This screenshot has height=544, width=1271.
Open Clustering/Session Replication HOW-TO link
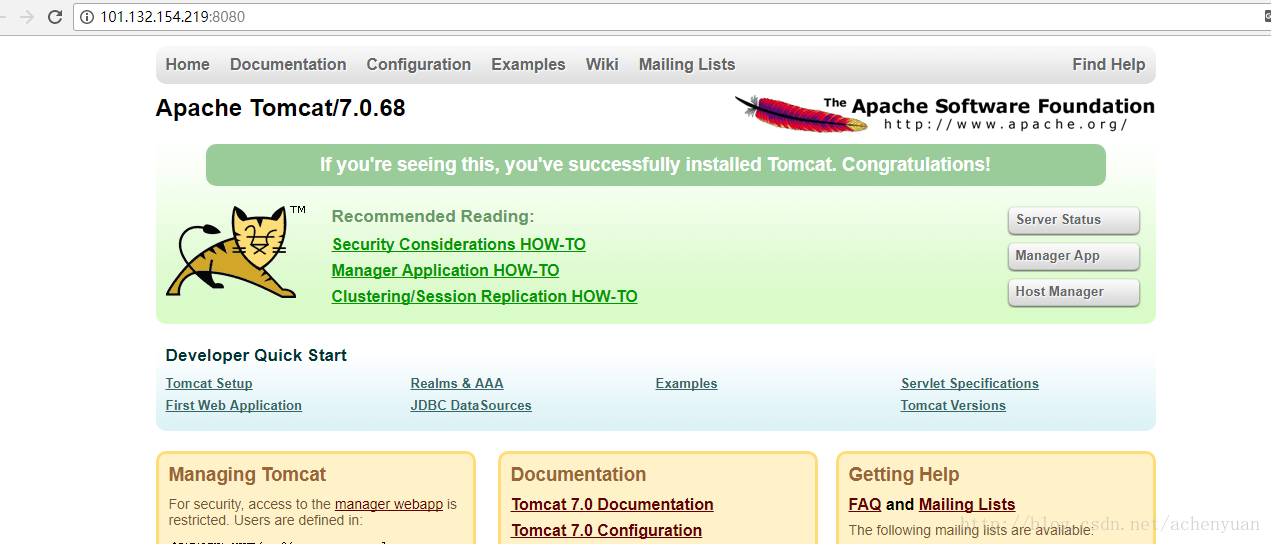point(484,296)
